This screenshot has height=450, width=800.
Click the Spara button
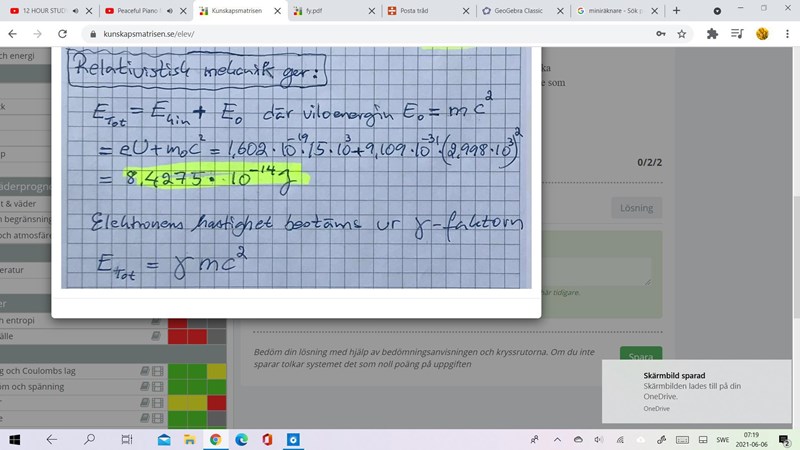640,357
